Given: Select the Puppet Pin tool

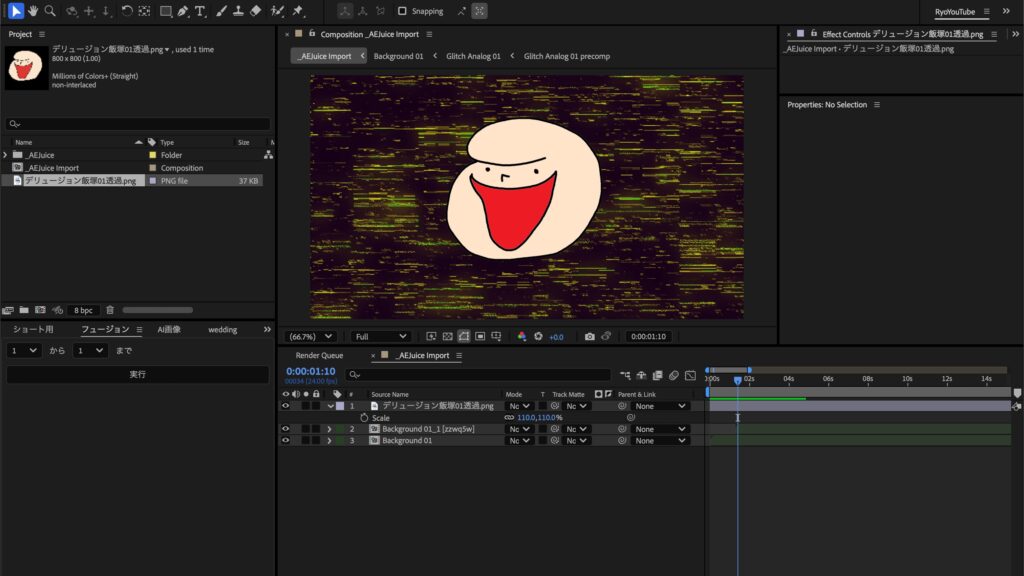Looking at the screenshot, I should point(298,10).
